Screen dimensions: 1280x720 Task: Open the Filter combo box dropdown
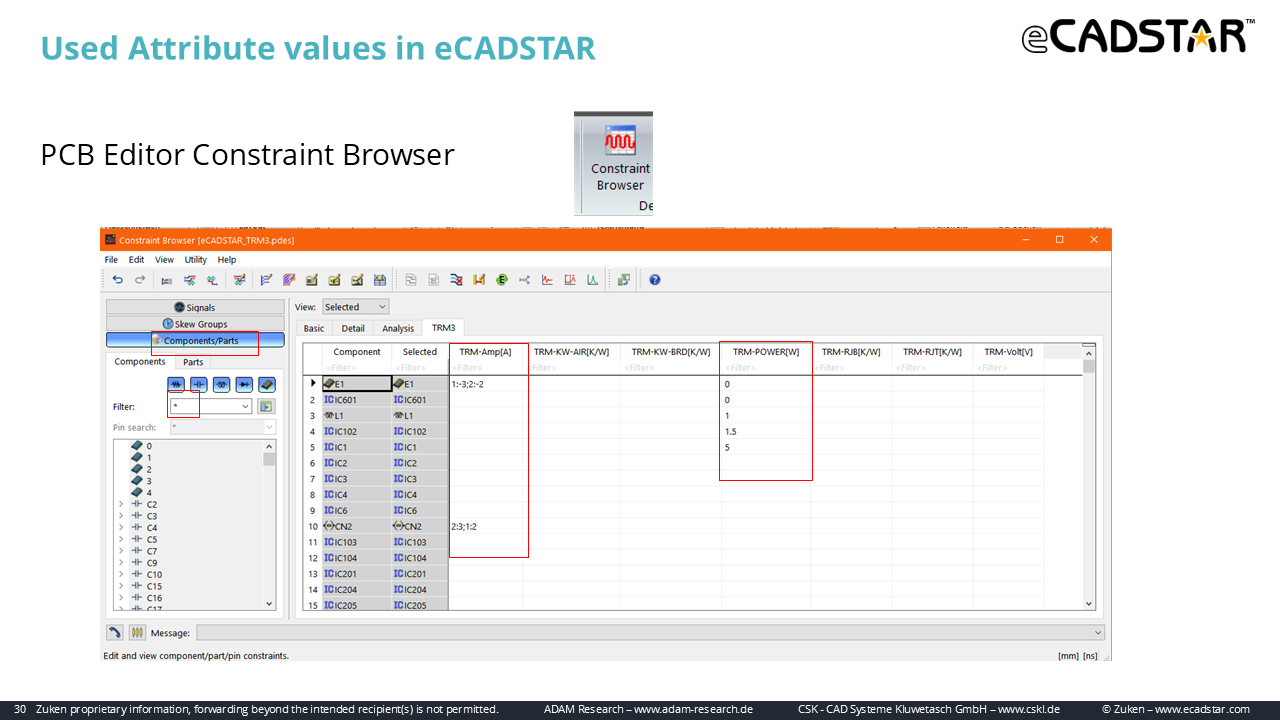(x=245, y=407)
